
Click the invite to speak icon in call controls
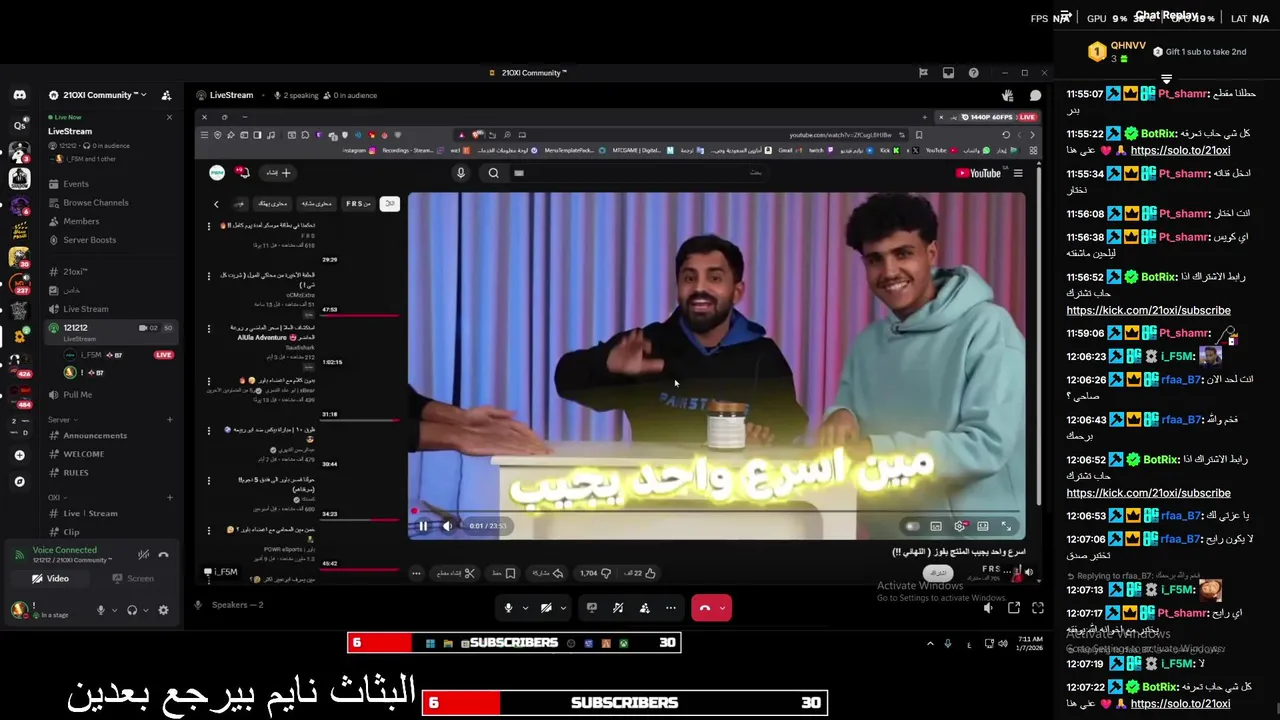tap(644, 608)
